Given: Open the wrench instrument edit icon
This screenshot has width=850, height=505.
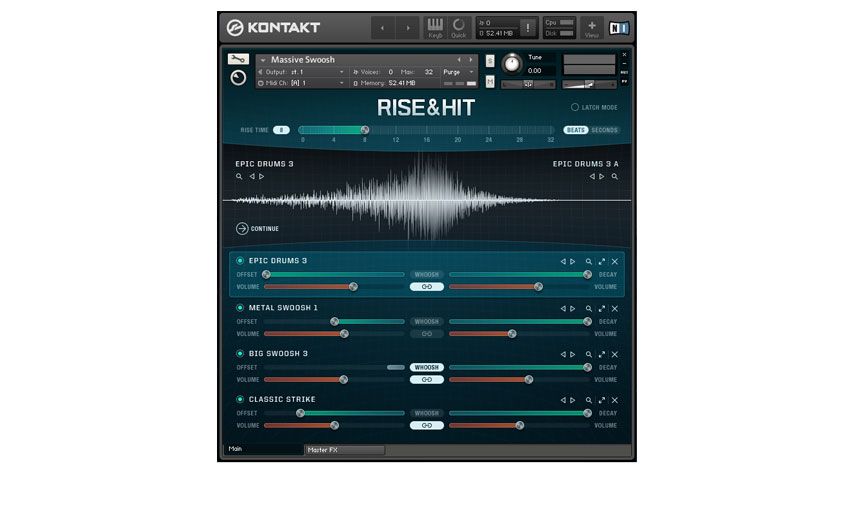Looking at the screenshot, I should coord(238,59).
